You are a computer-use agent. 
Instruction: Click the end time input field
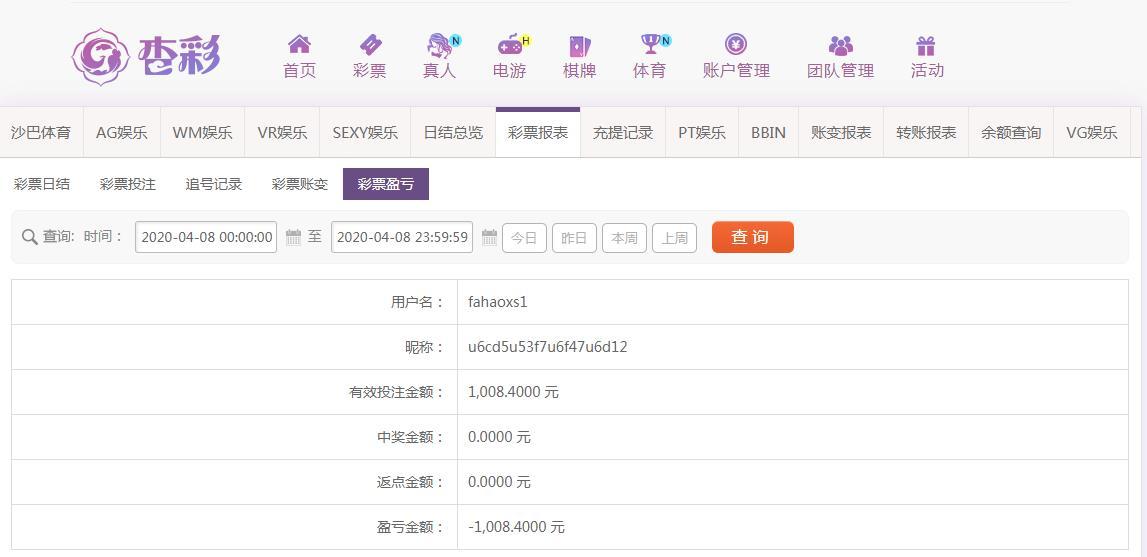402,237
